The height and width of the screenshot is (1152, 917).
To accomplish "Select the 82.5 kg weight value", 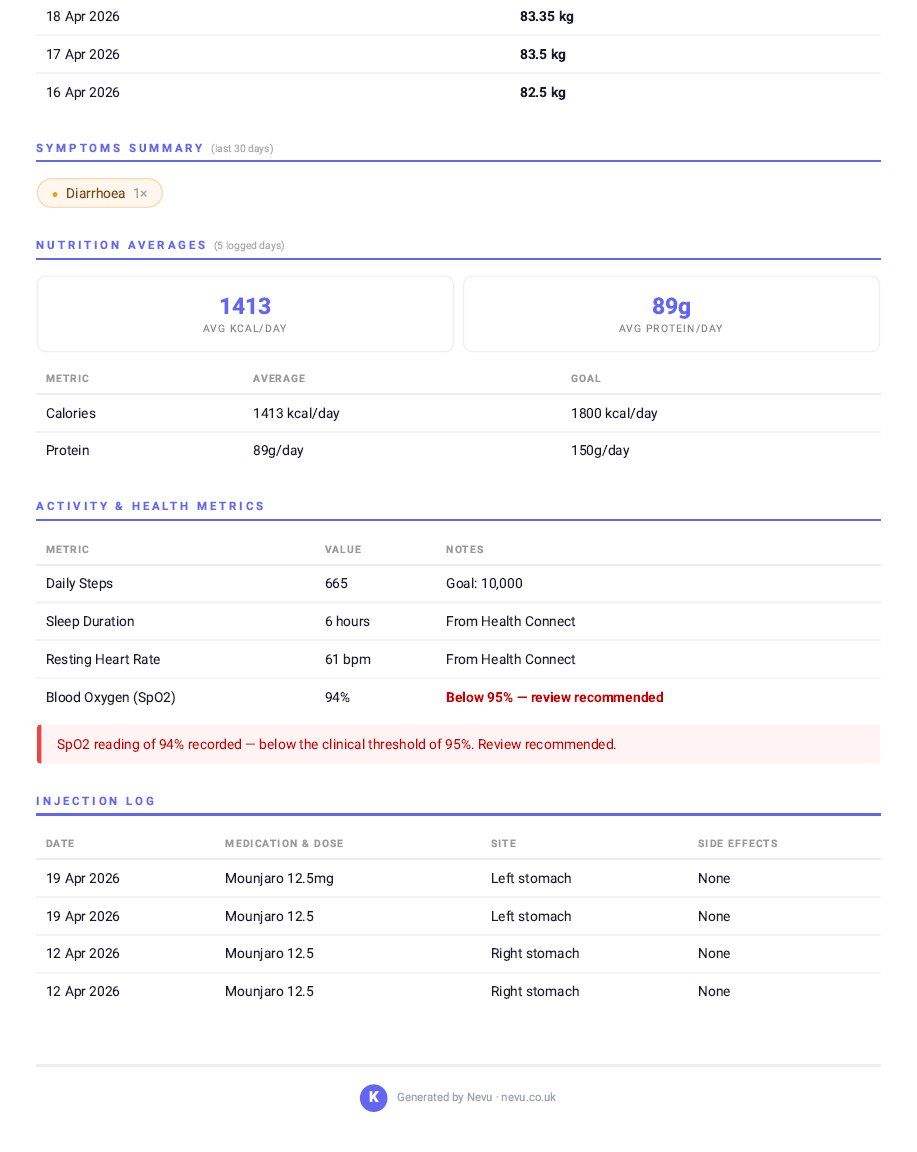I will (x=542, y=93).
